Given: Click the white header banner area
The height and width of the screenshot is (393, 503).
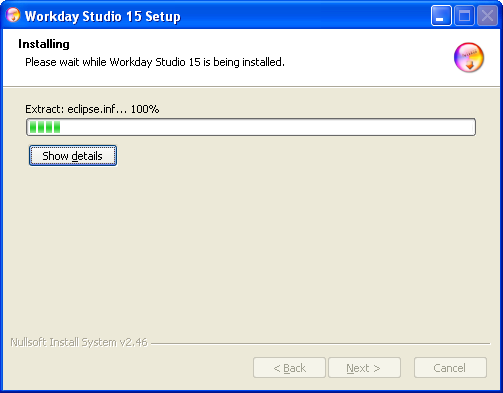Looking at the screenshot, I should (251, 58).
